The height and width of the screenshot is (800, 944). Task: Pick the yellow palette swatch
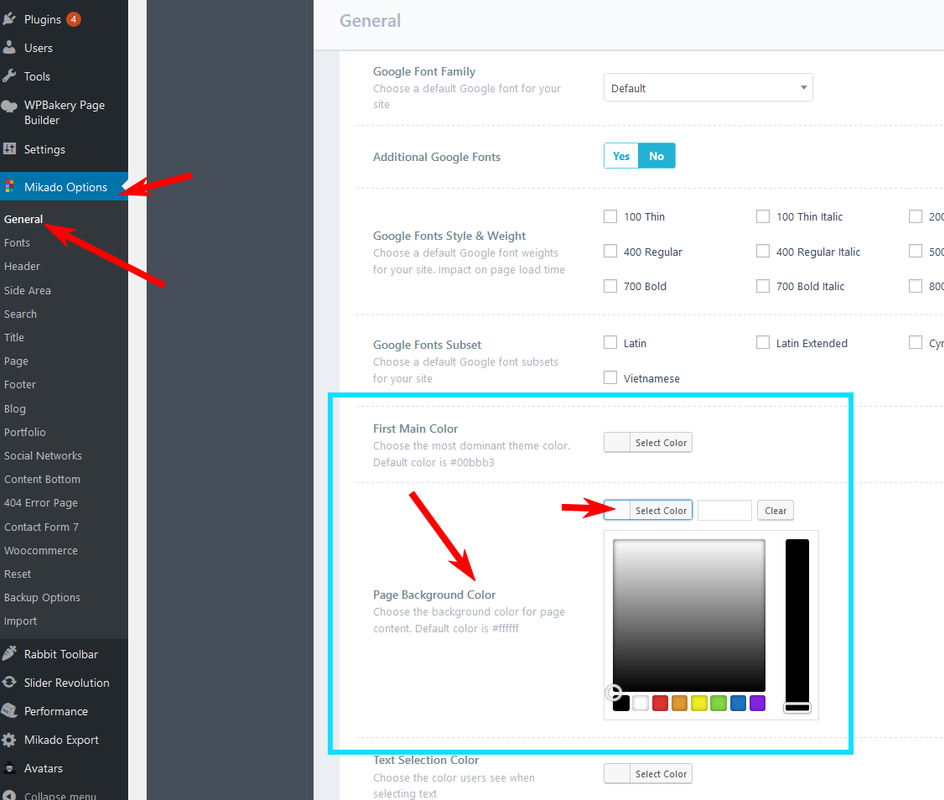click(699, 702)
